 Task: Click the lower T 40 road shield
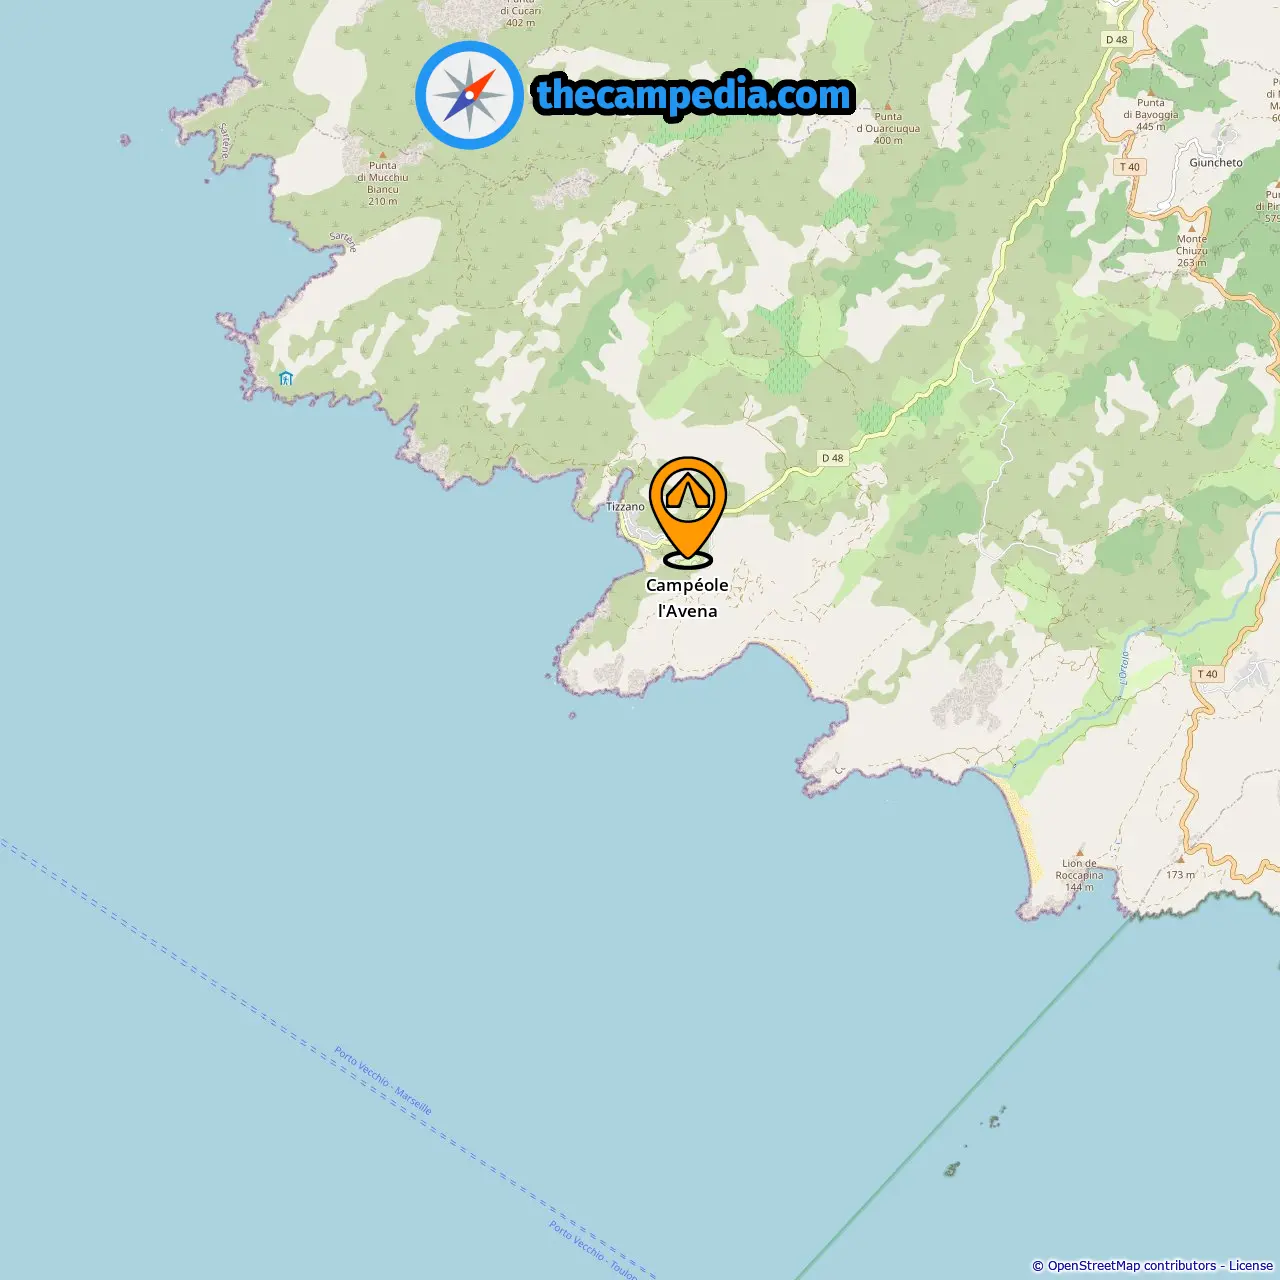[1208, 674]
